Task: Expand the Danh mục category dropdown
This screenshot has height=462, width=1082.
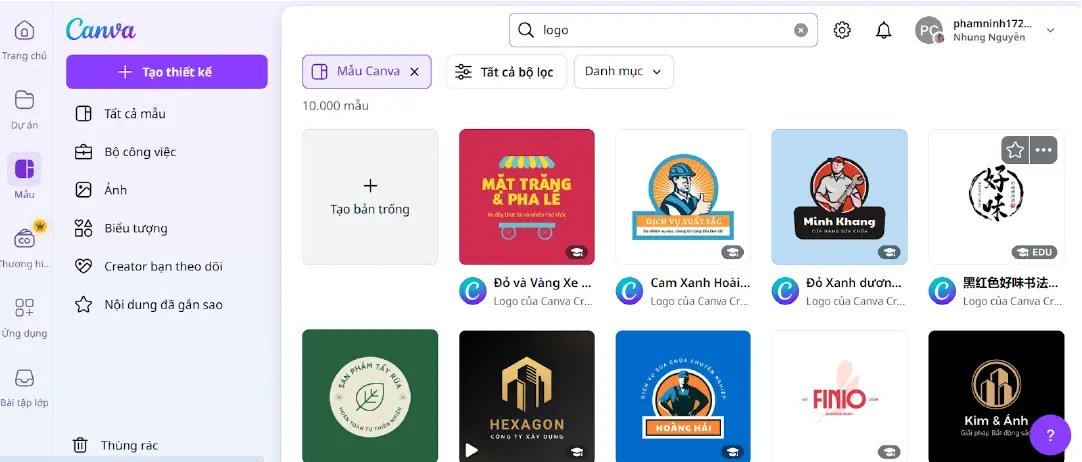Action: (x=624, y=72)
